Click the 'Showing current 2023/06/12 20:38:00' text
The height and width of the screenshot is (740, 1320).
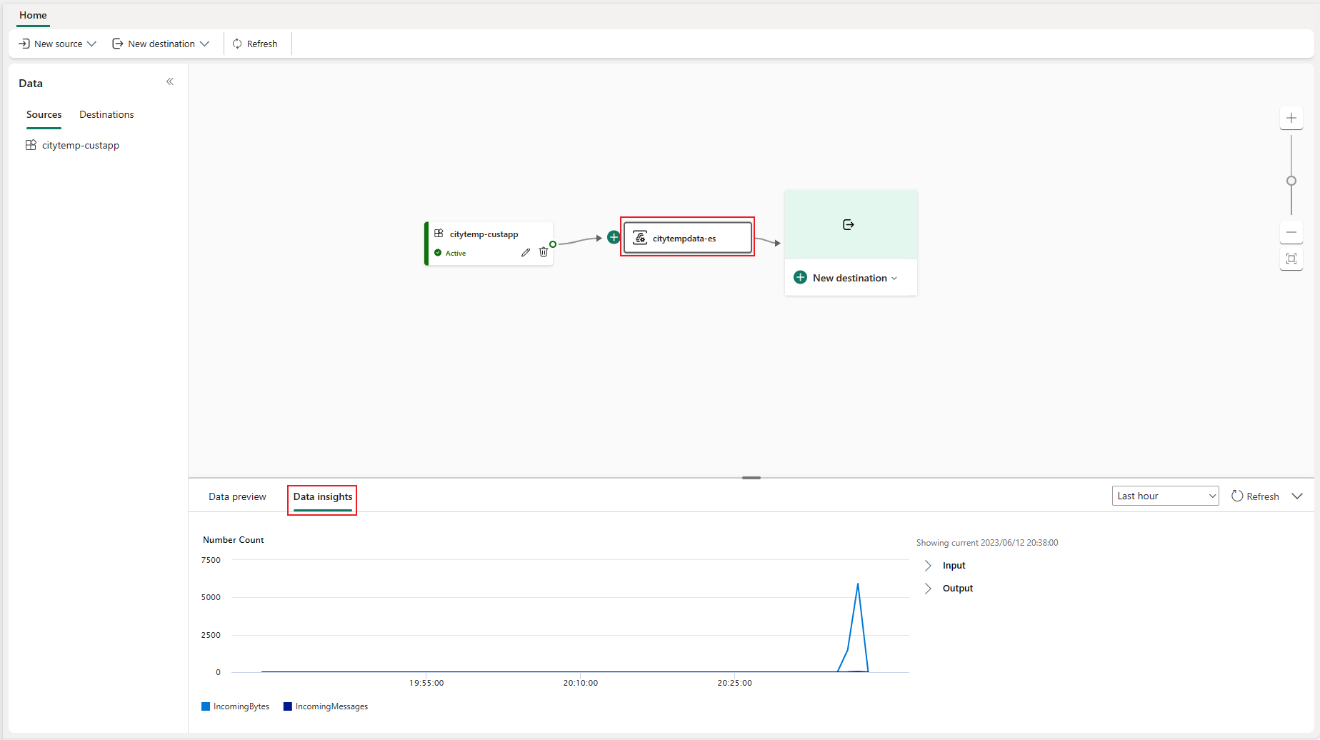(x=987, y=543)
